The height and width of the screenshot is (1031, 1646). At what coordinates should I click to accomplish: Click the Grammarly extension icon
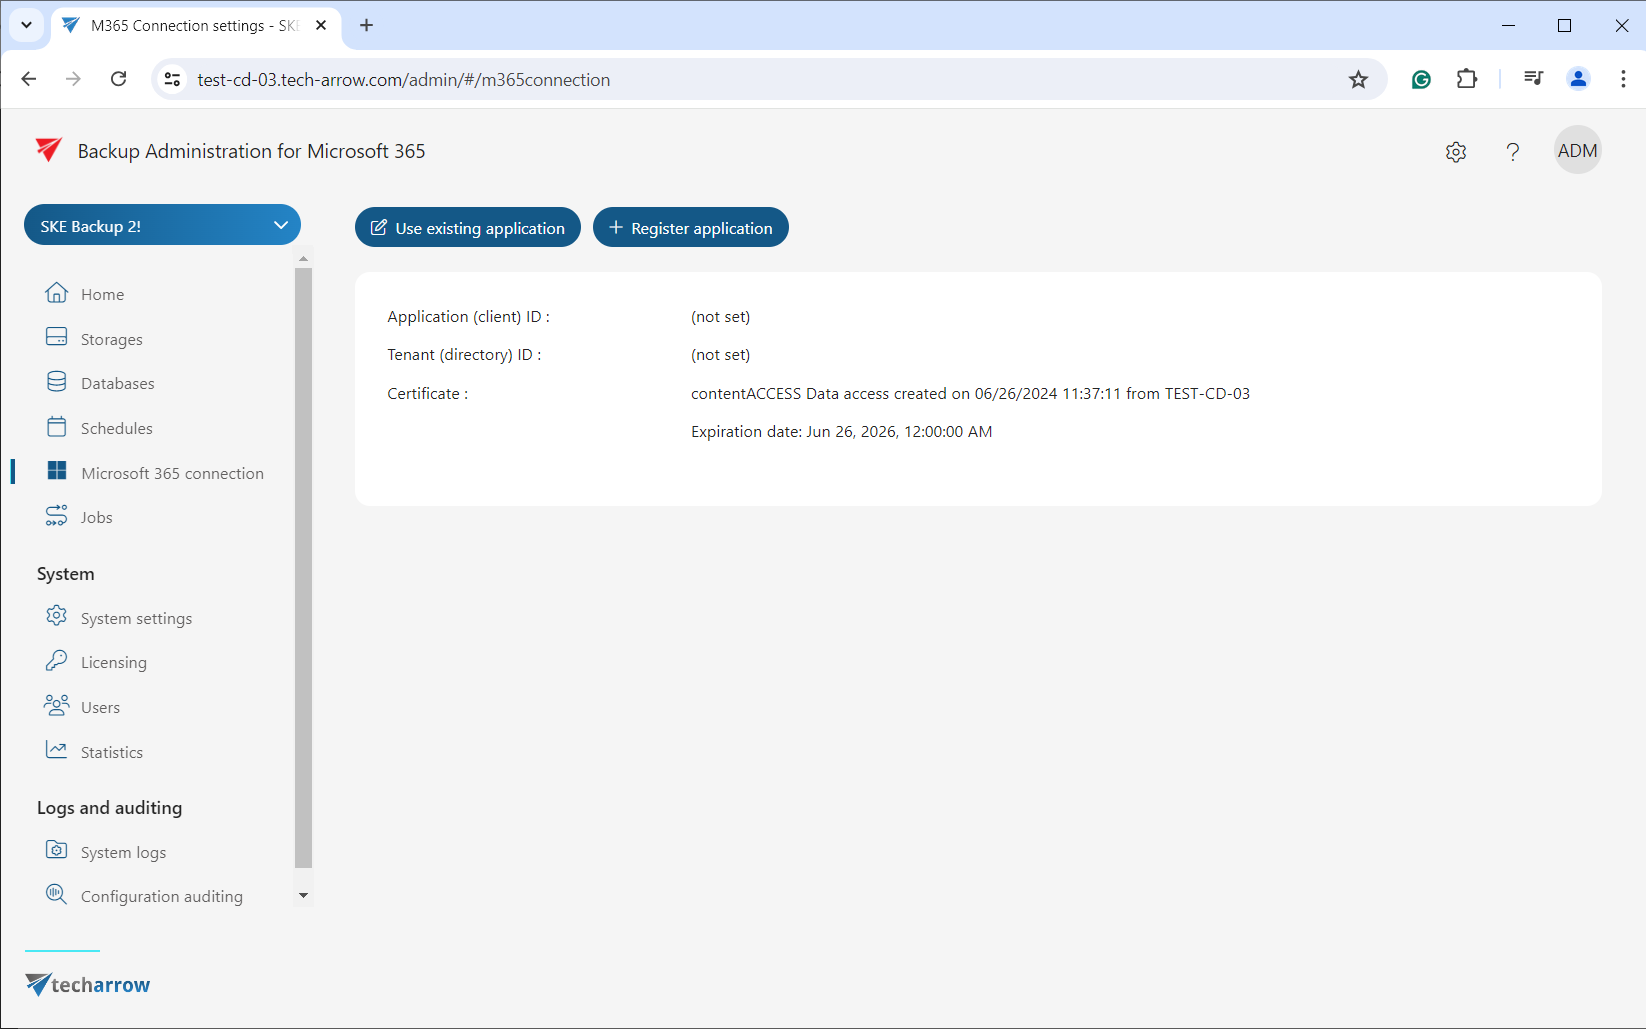(1421, 80)
